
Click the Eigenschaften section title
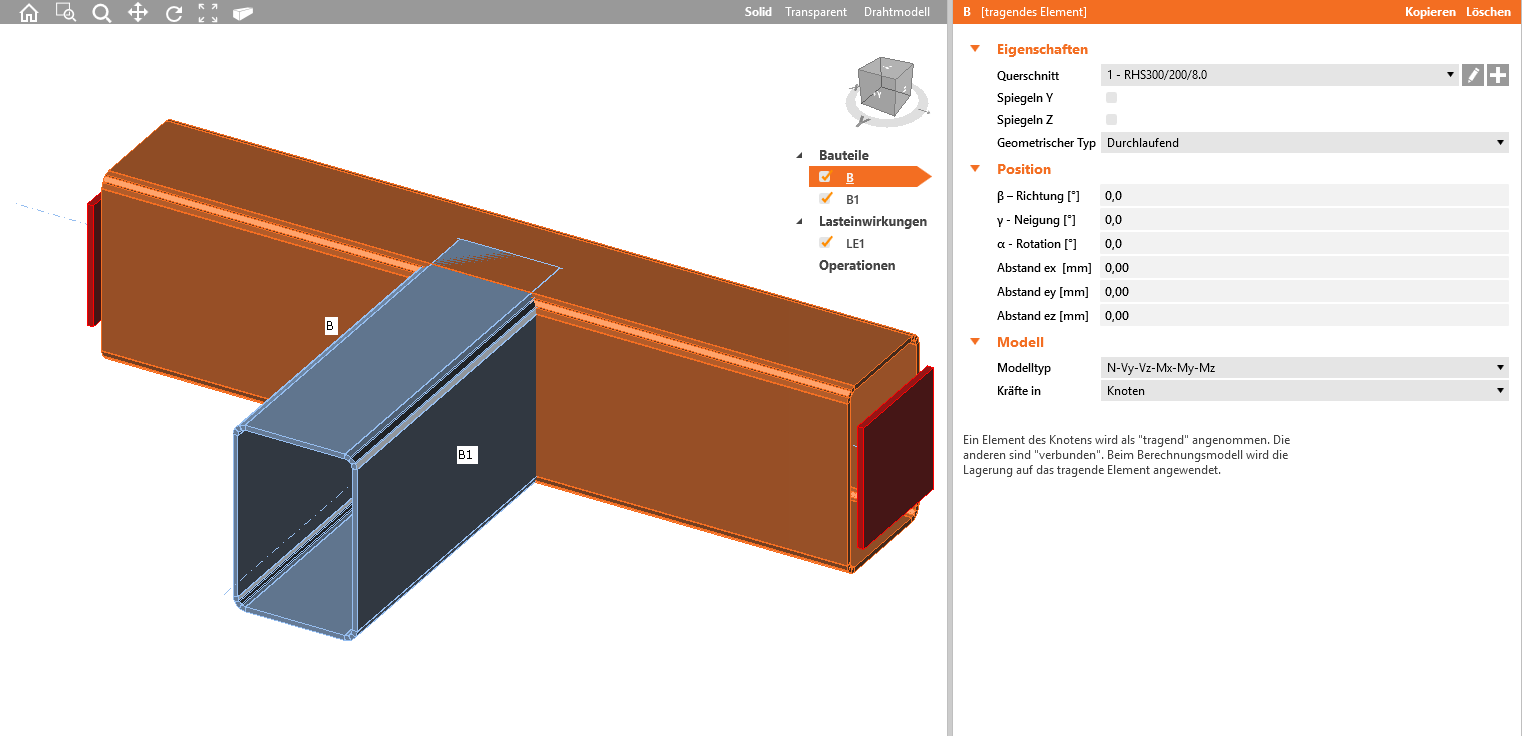1042,49
